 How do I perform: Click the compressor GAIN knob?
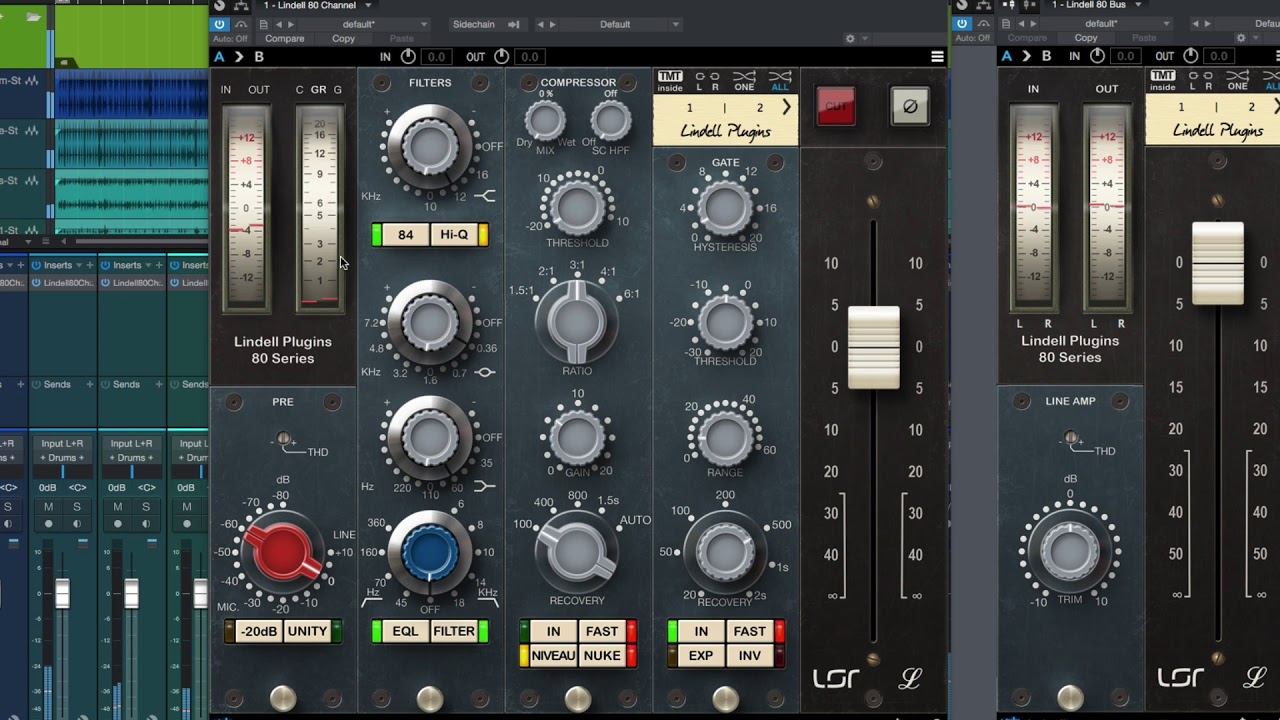[577, 436]
